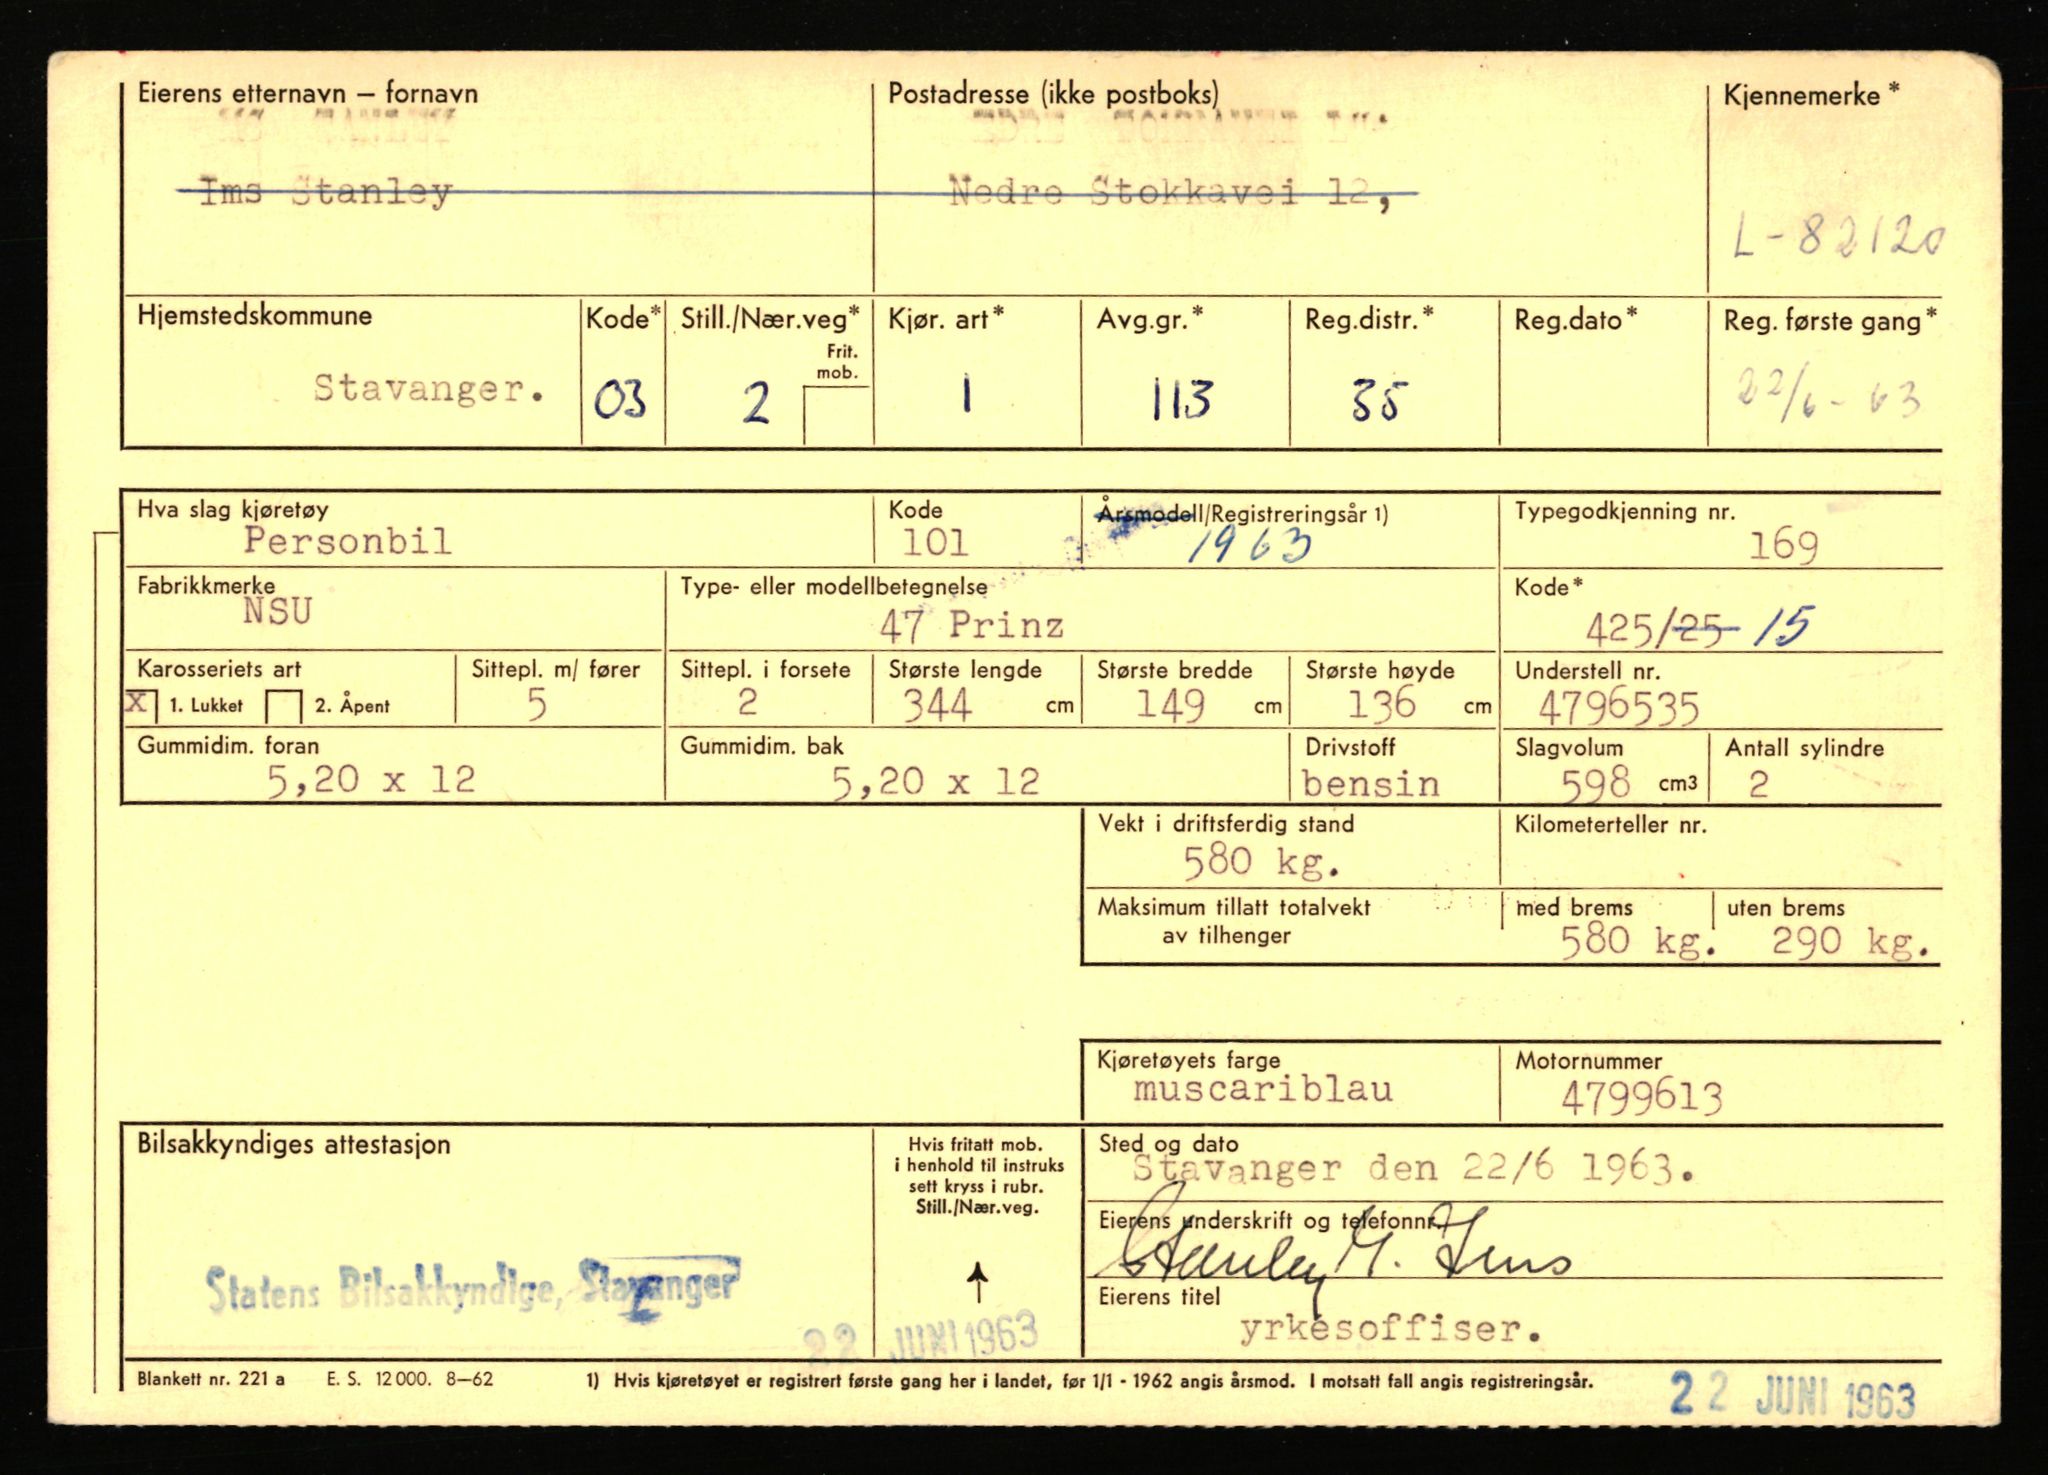Click the crossed-out name 'Ims Stanley'
The image size is (2048, 1475).
325,191
